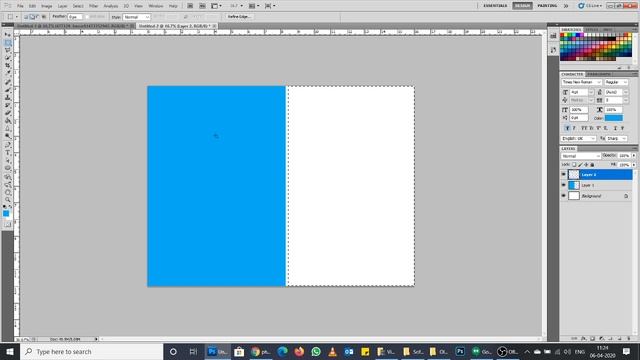The width and height of the screenshot is (640, 360).
Task: Click the Windows taskbar search box
Action: [92, 351]
